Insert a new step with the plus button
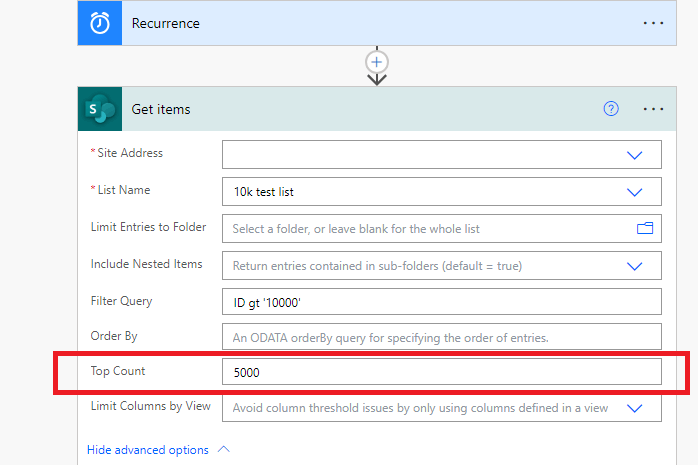 click(377, 62)
